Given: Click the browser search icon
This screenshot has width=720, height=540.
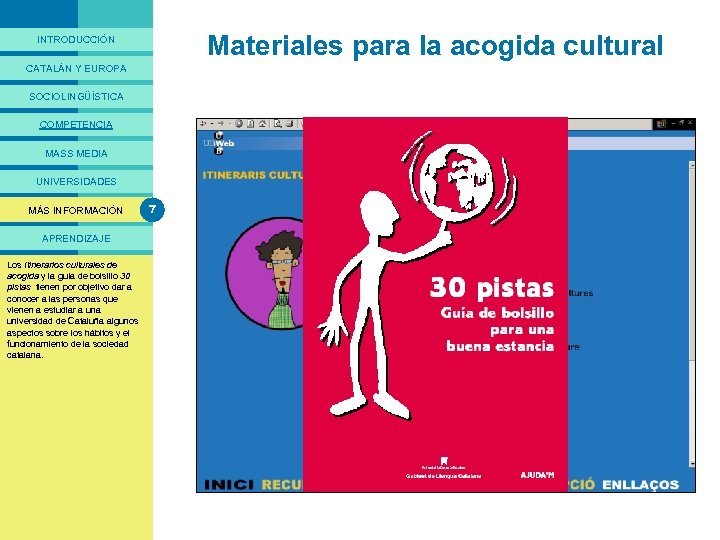Looking at the screenshot, I should [278, 124].
